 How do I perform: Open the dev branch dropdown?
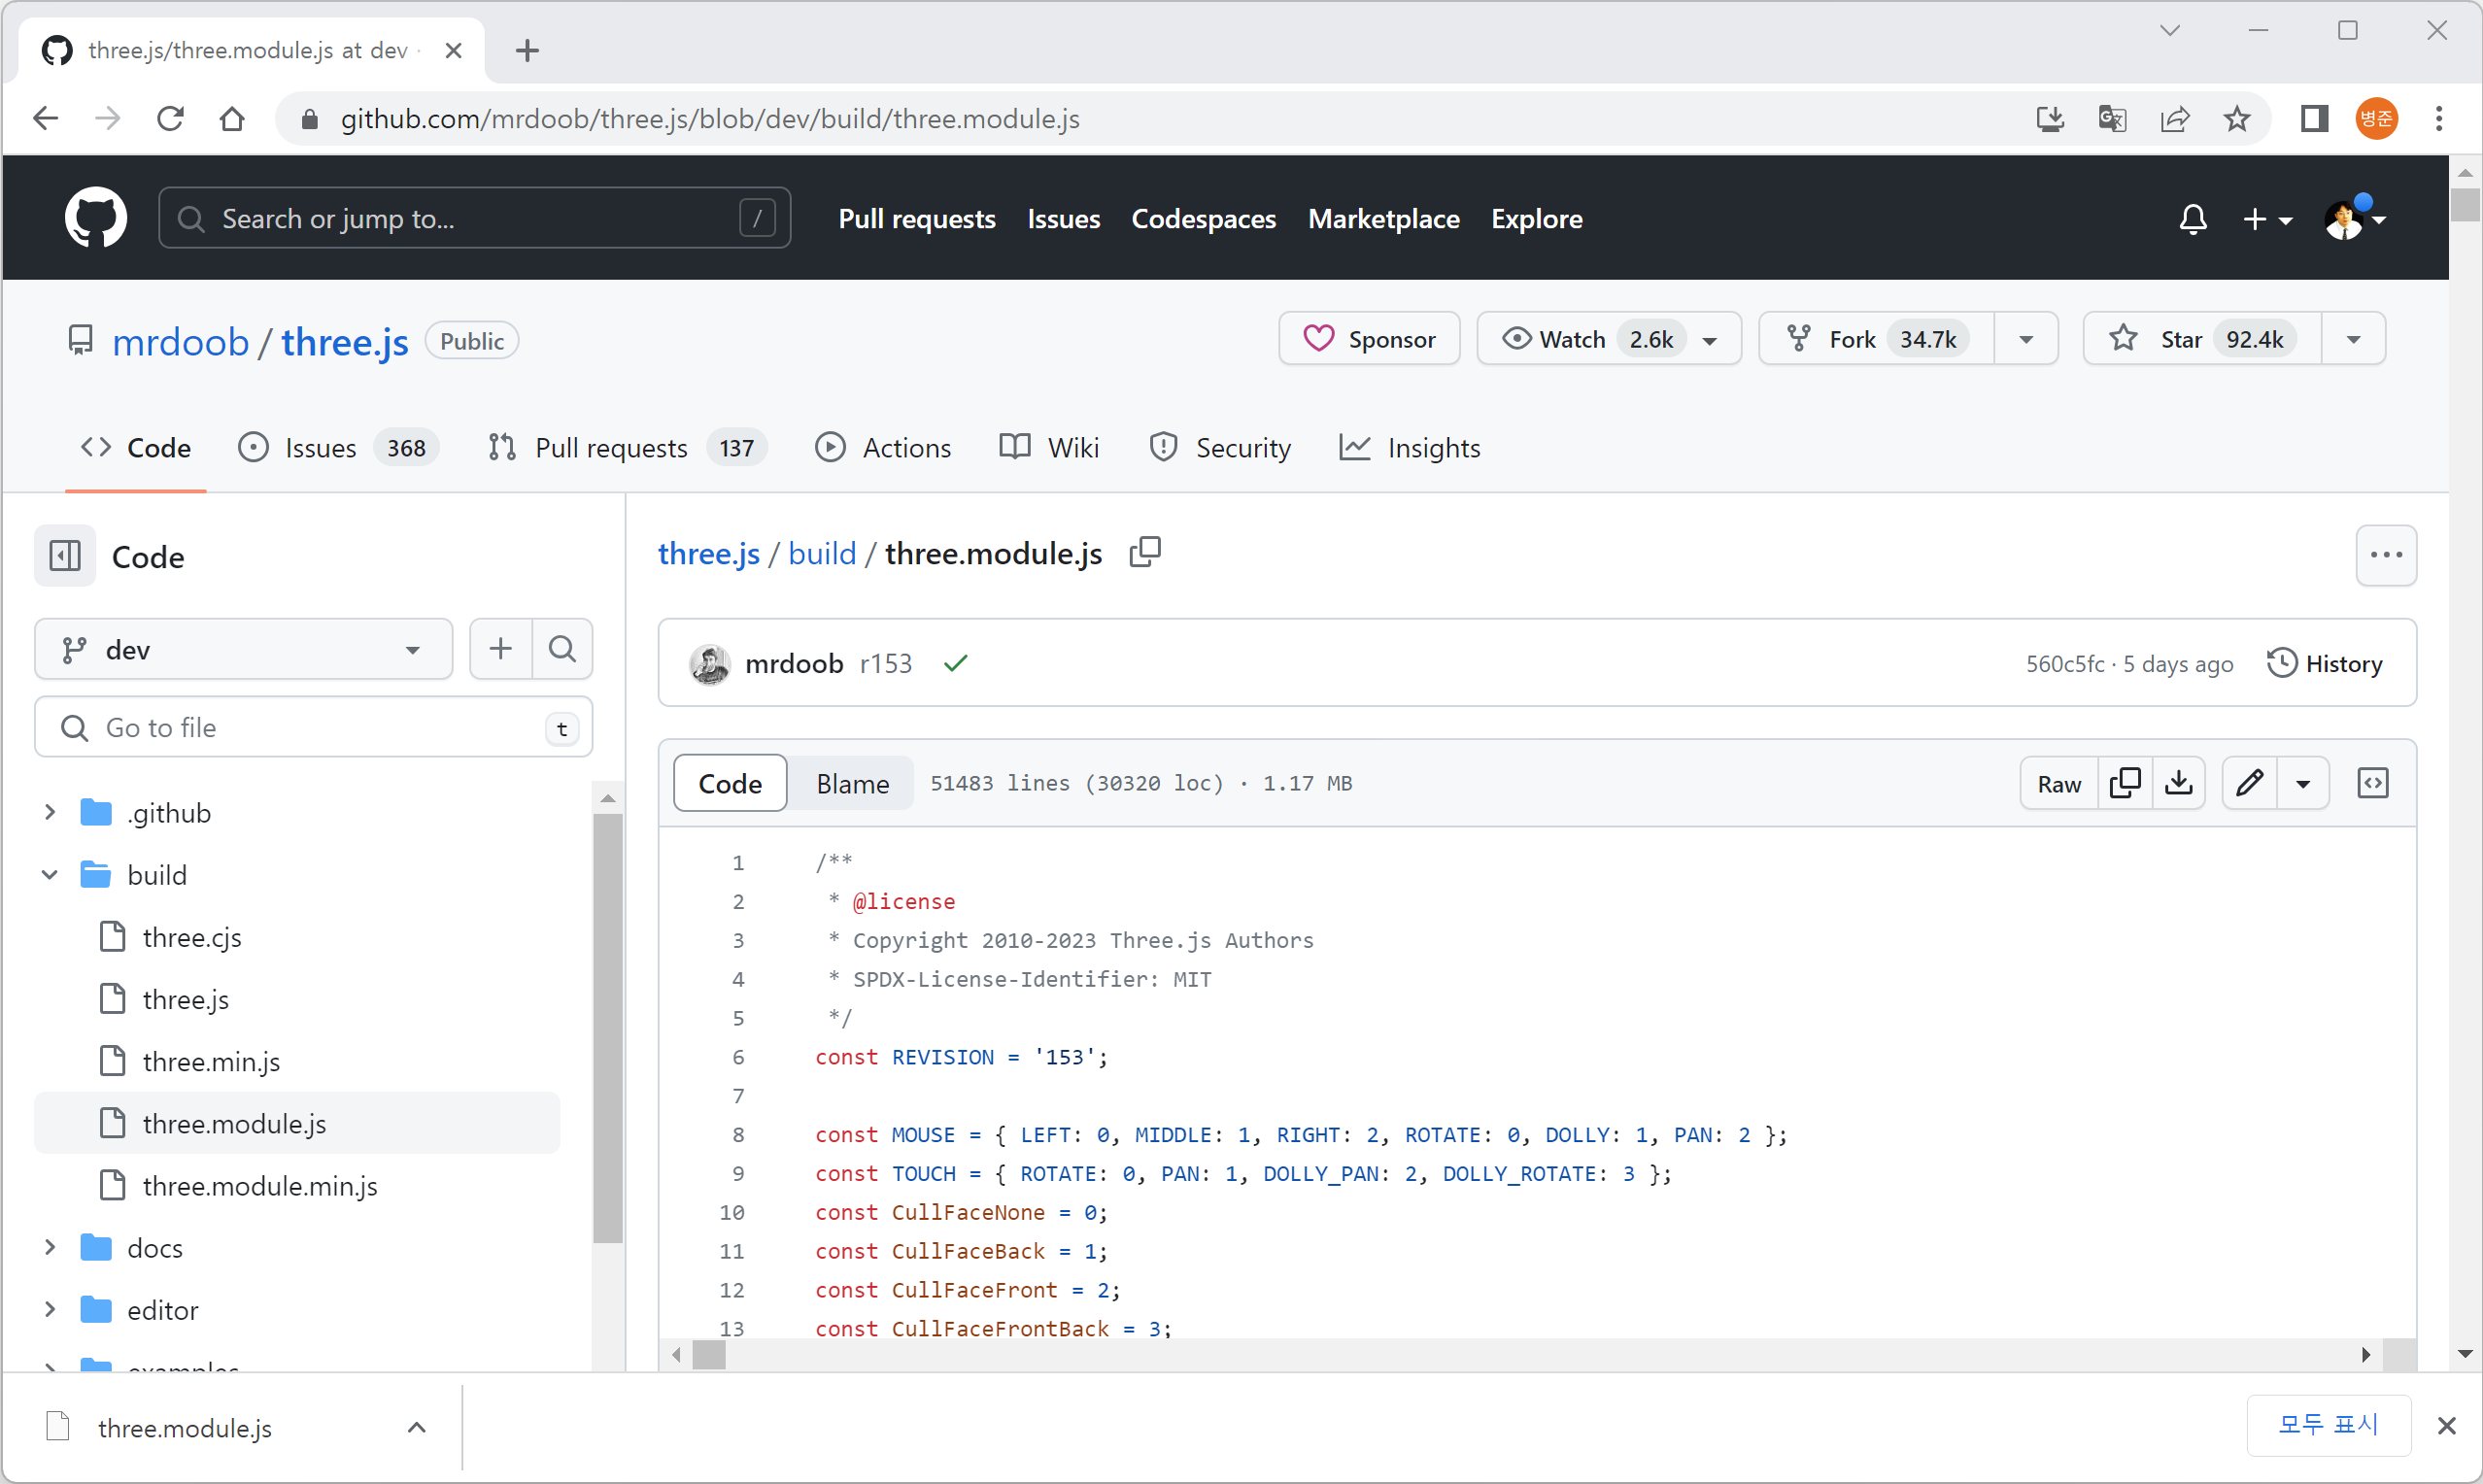click(243, 649)
